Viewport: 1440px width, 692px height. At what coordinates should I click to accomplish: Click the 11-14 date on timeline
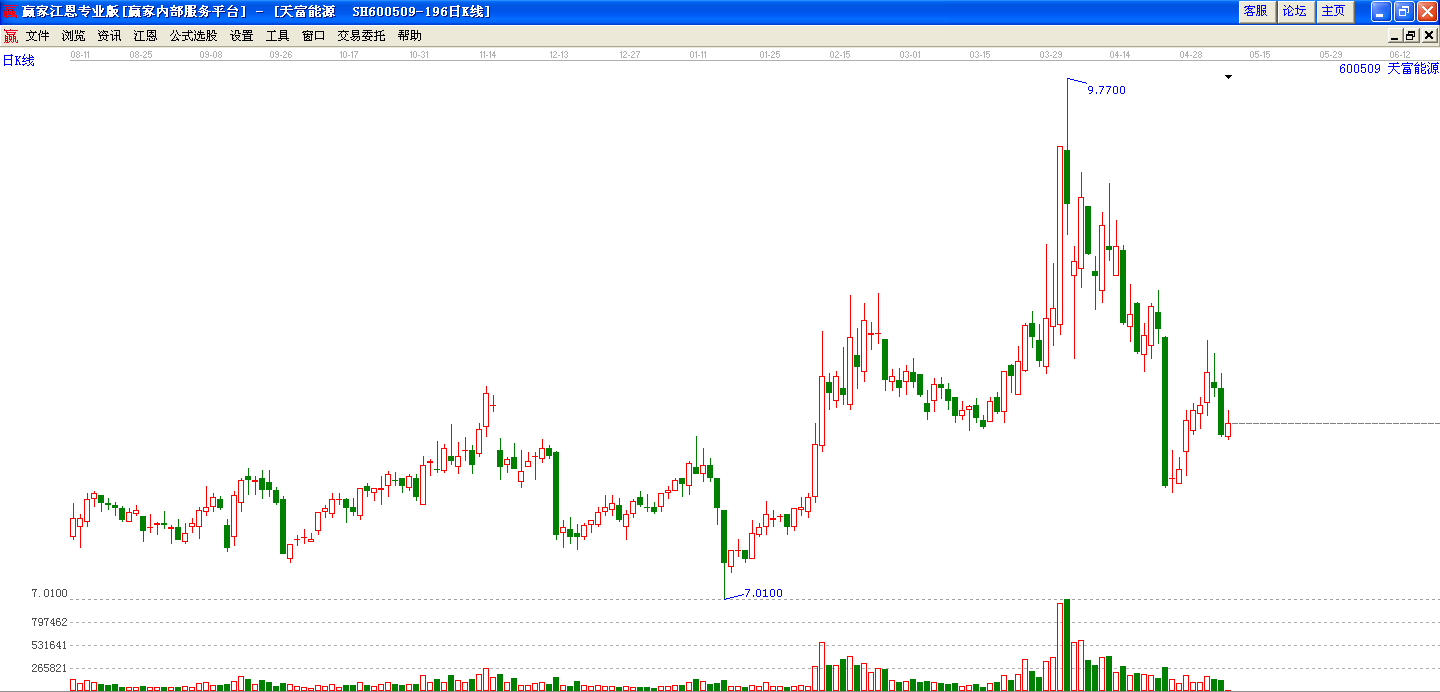[x=489, y=55]
